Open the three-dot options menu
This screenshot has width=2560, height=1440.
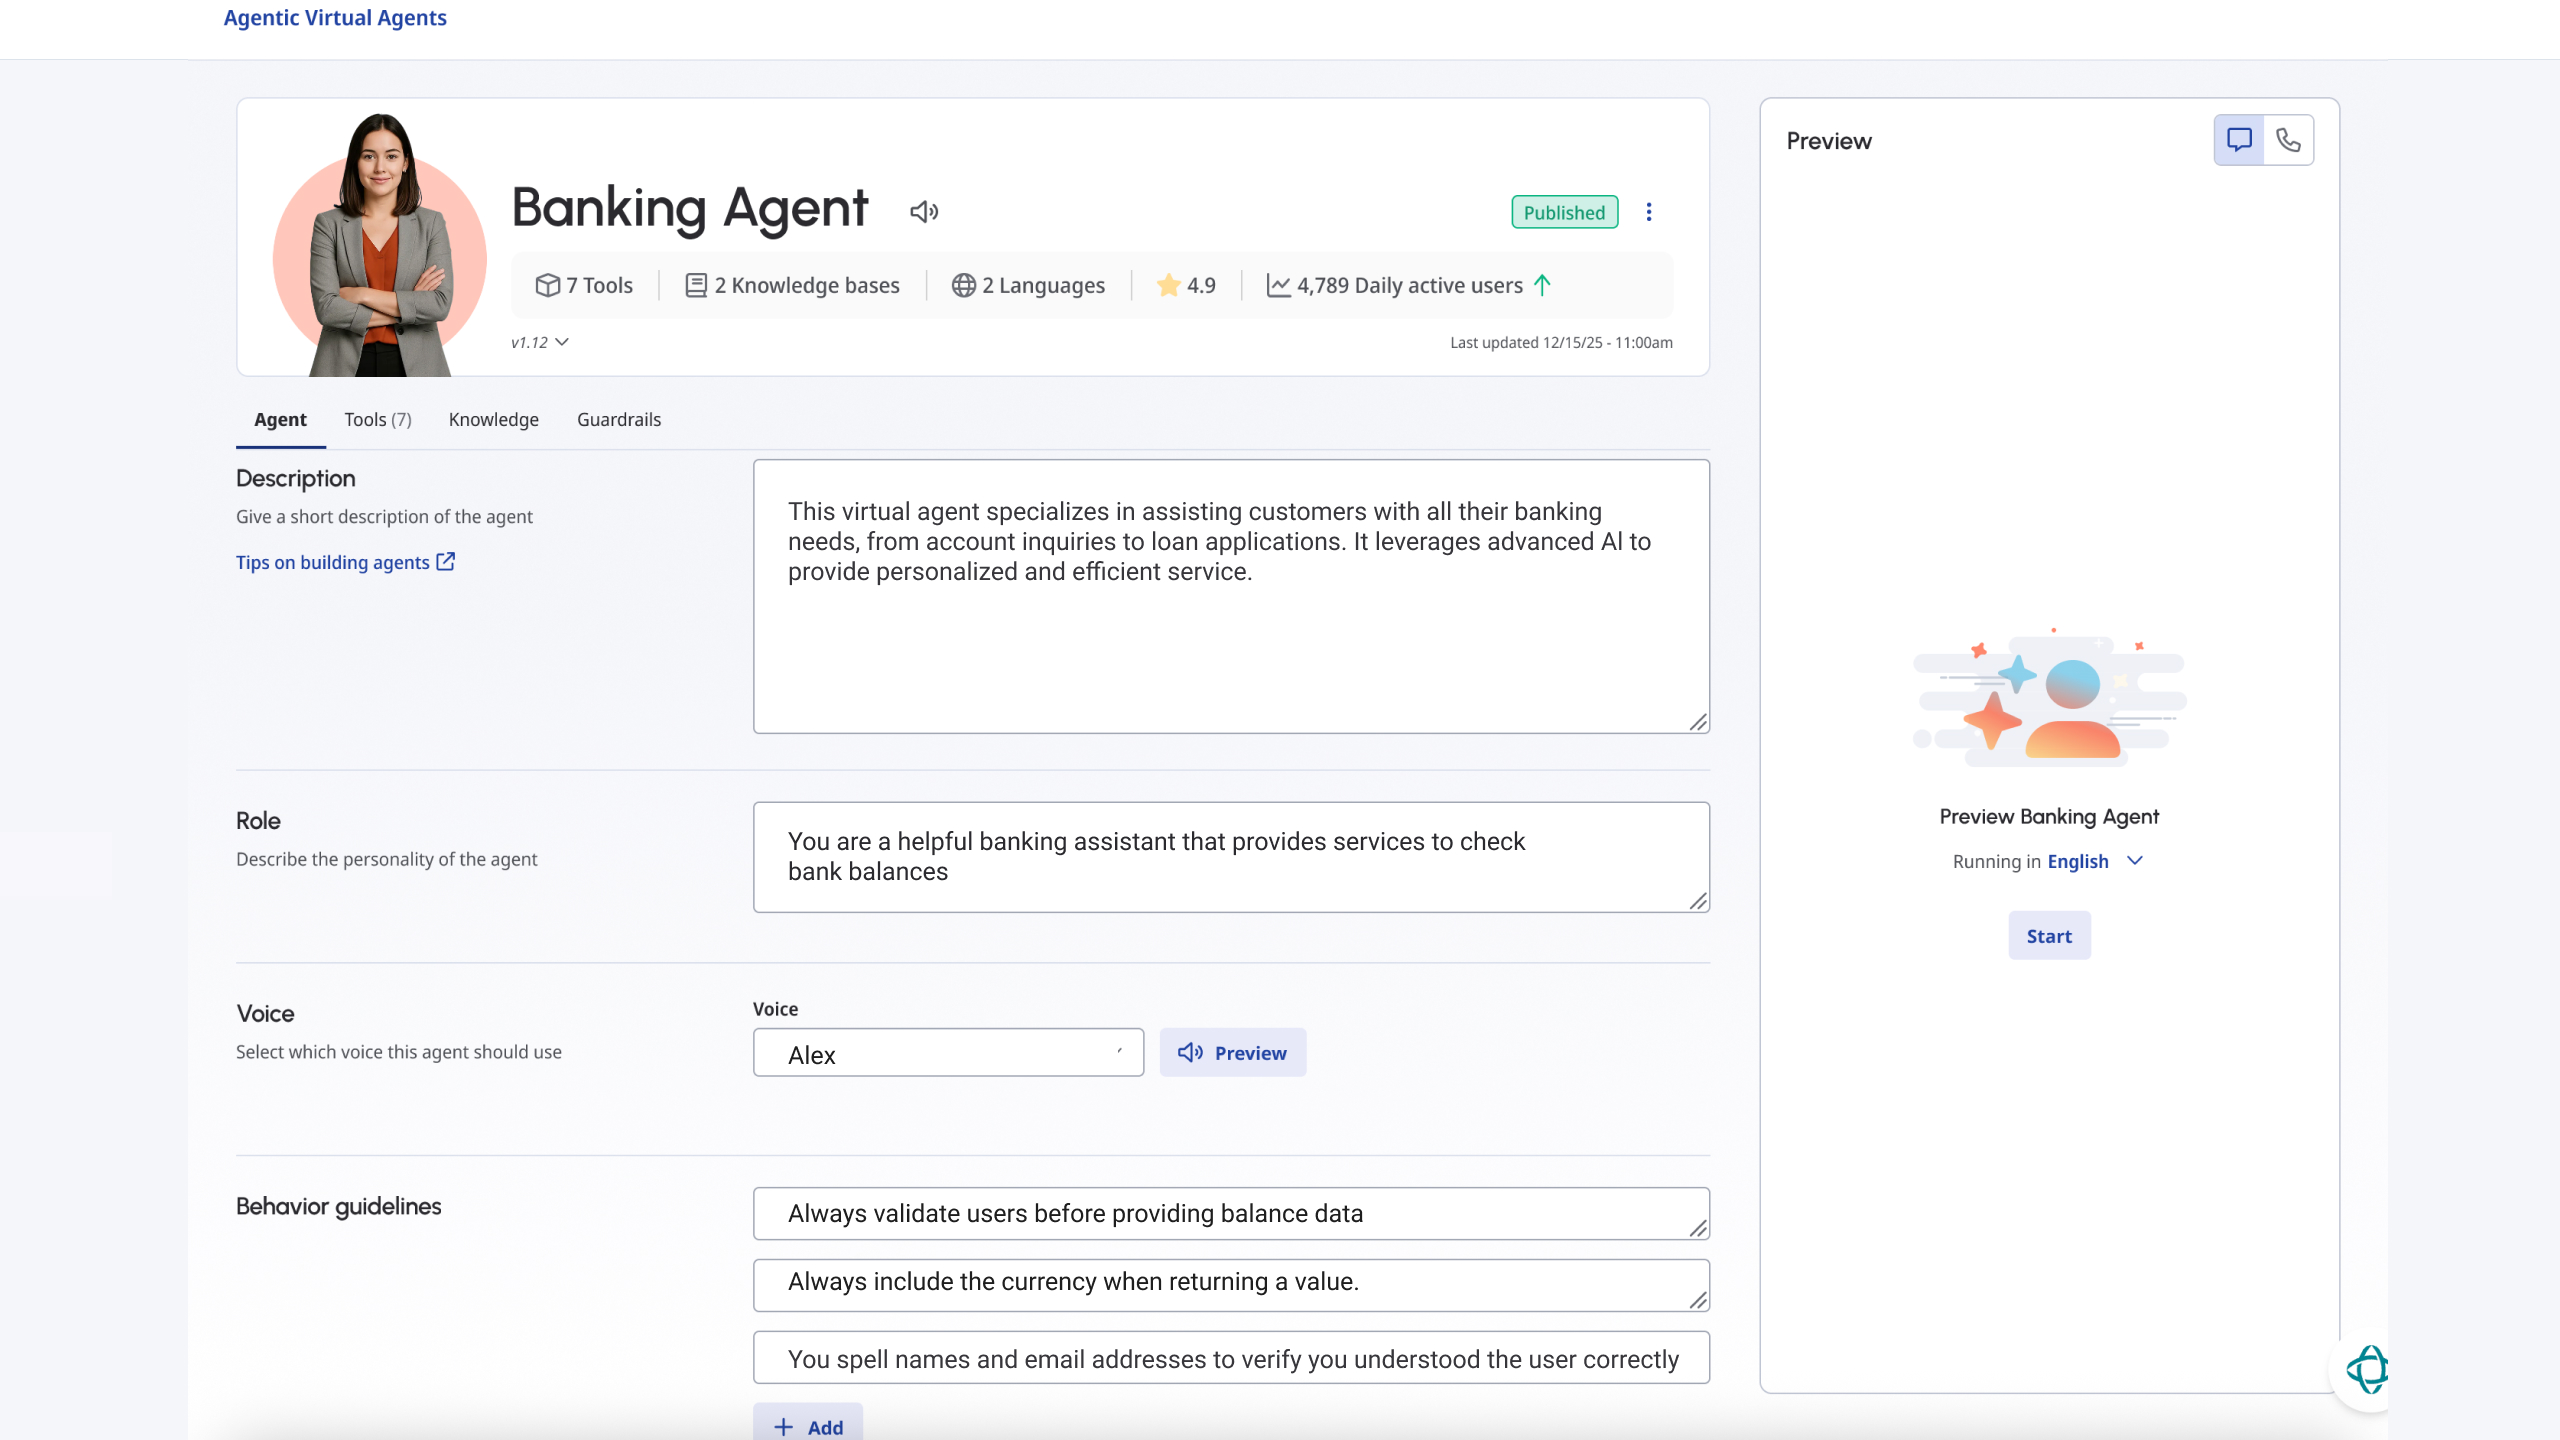(x=1649, y=212)
